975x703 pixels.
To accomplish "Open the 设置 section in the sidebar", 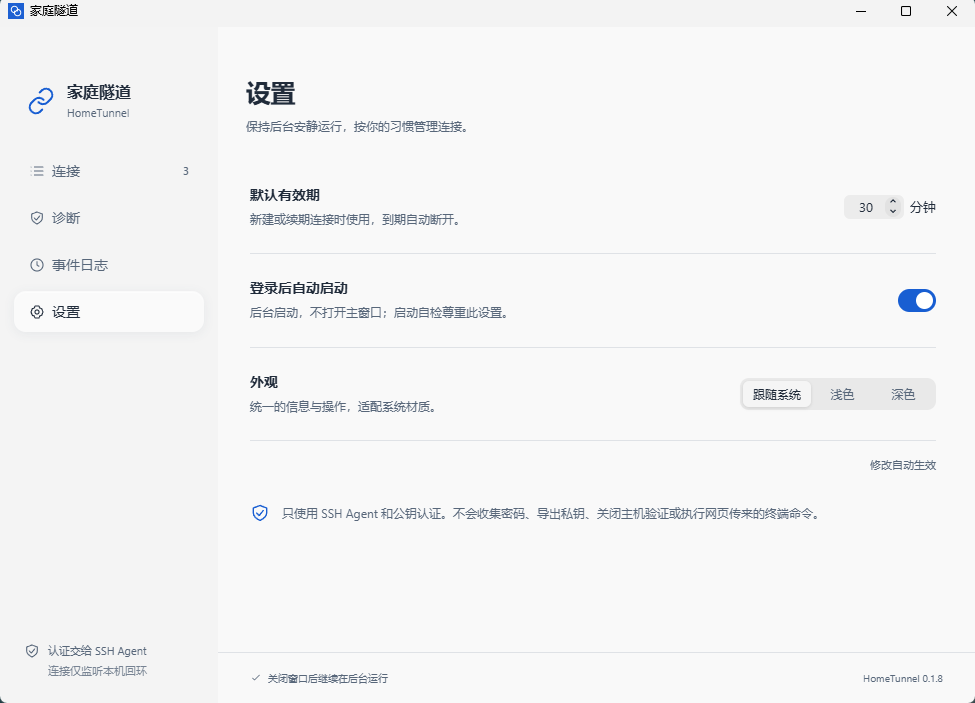I will (109, 311).
